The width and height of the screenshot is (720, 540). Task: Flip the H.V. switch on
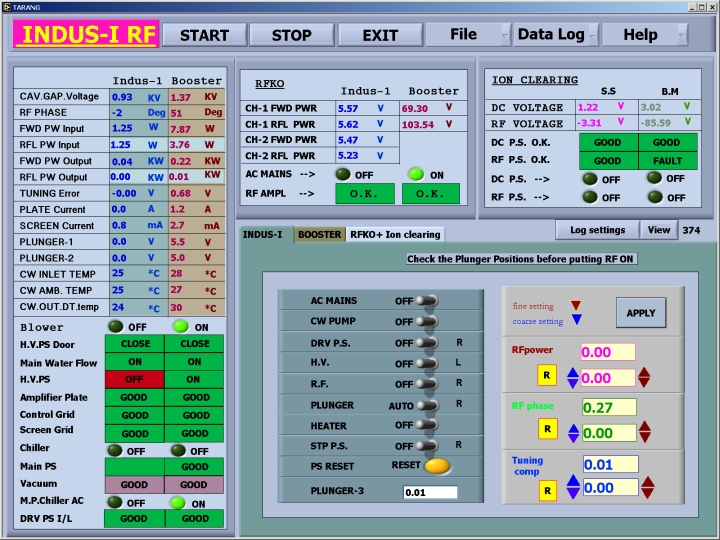click(x=427, y=363)
